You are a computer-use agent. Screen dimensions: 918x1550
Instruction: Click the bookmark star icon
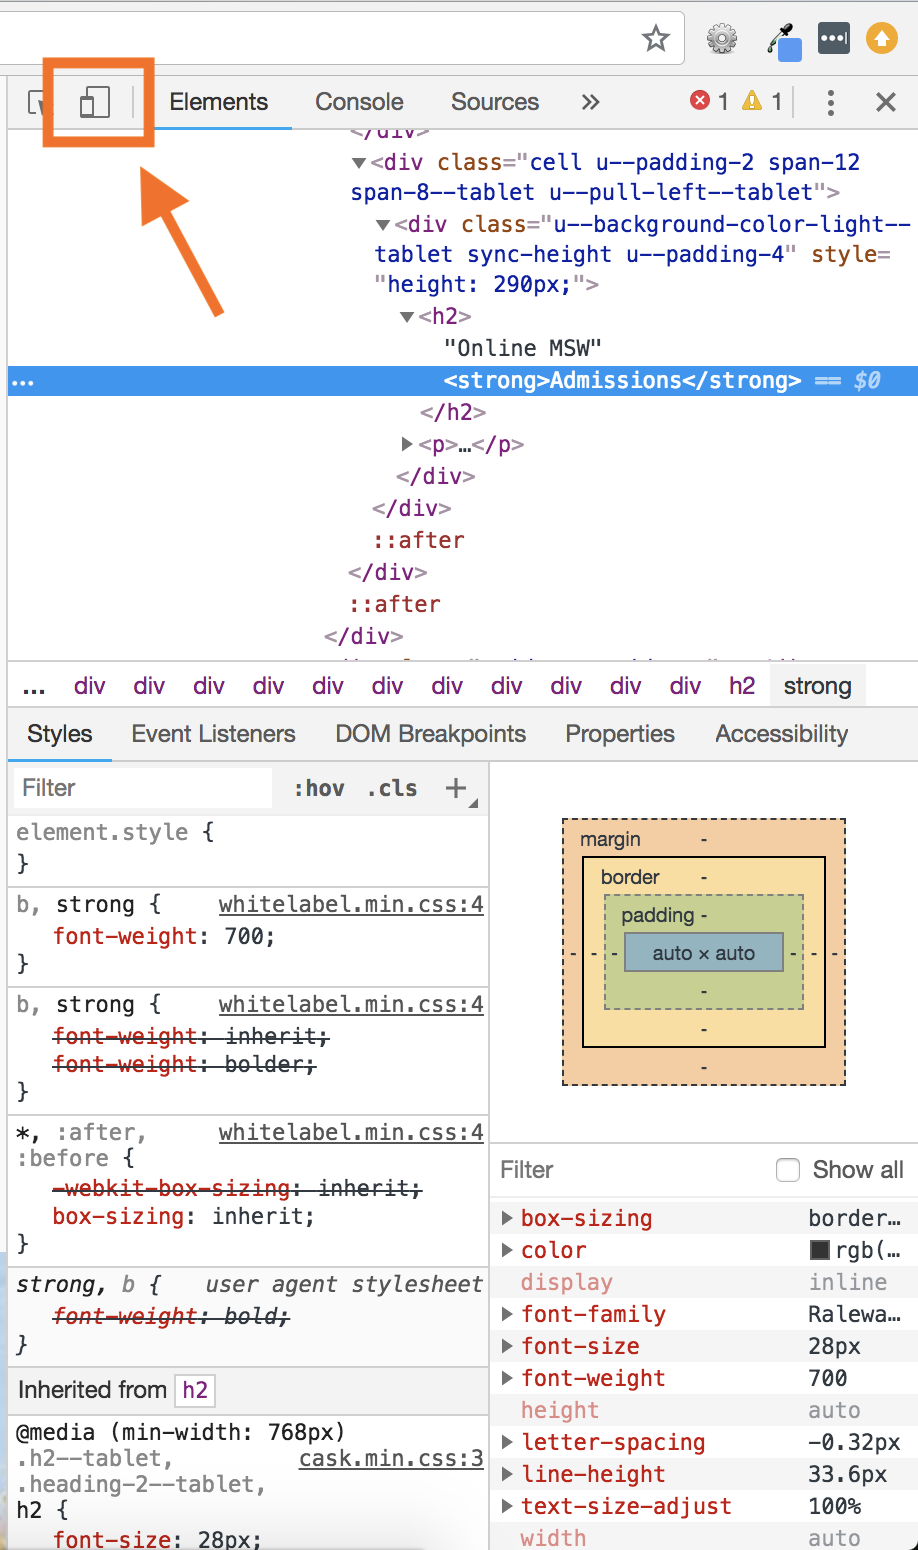coord(655,39)
